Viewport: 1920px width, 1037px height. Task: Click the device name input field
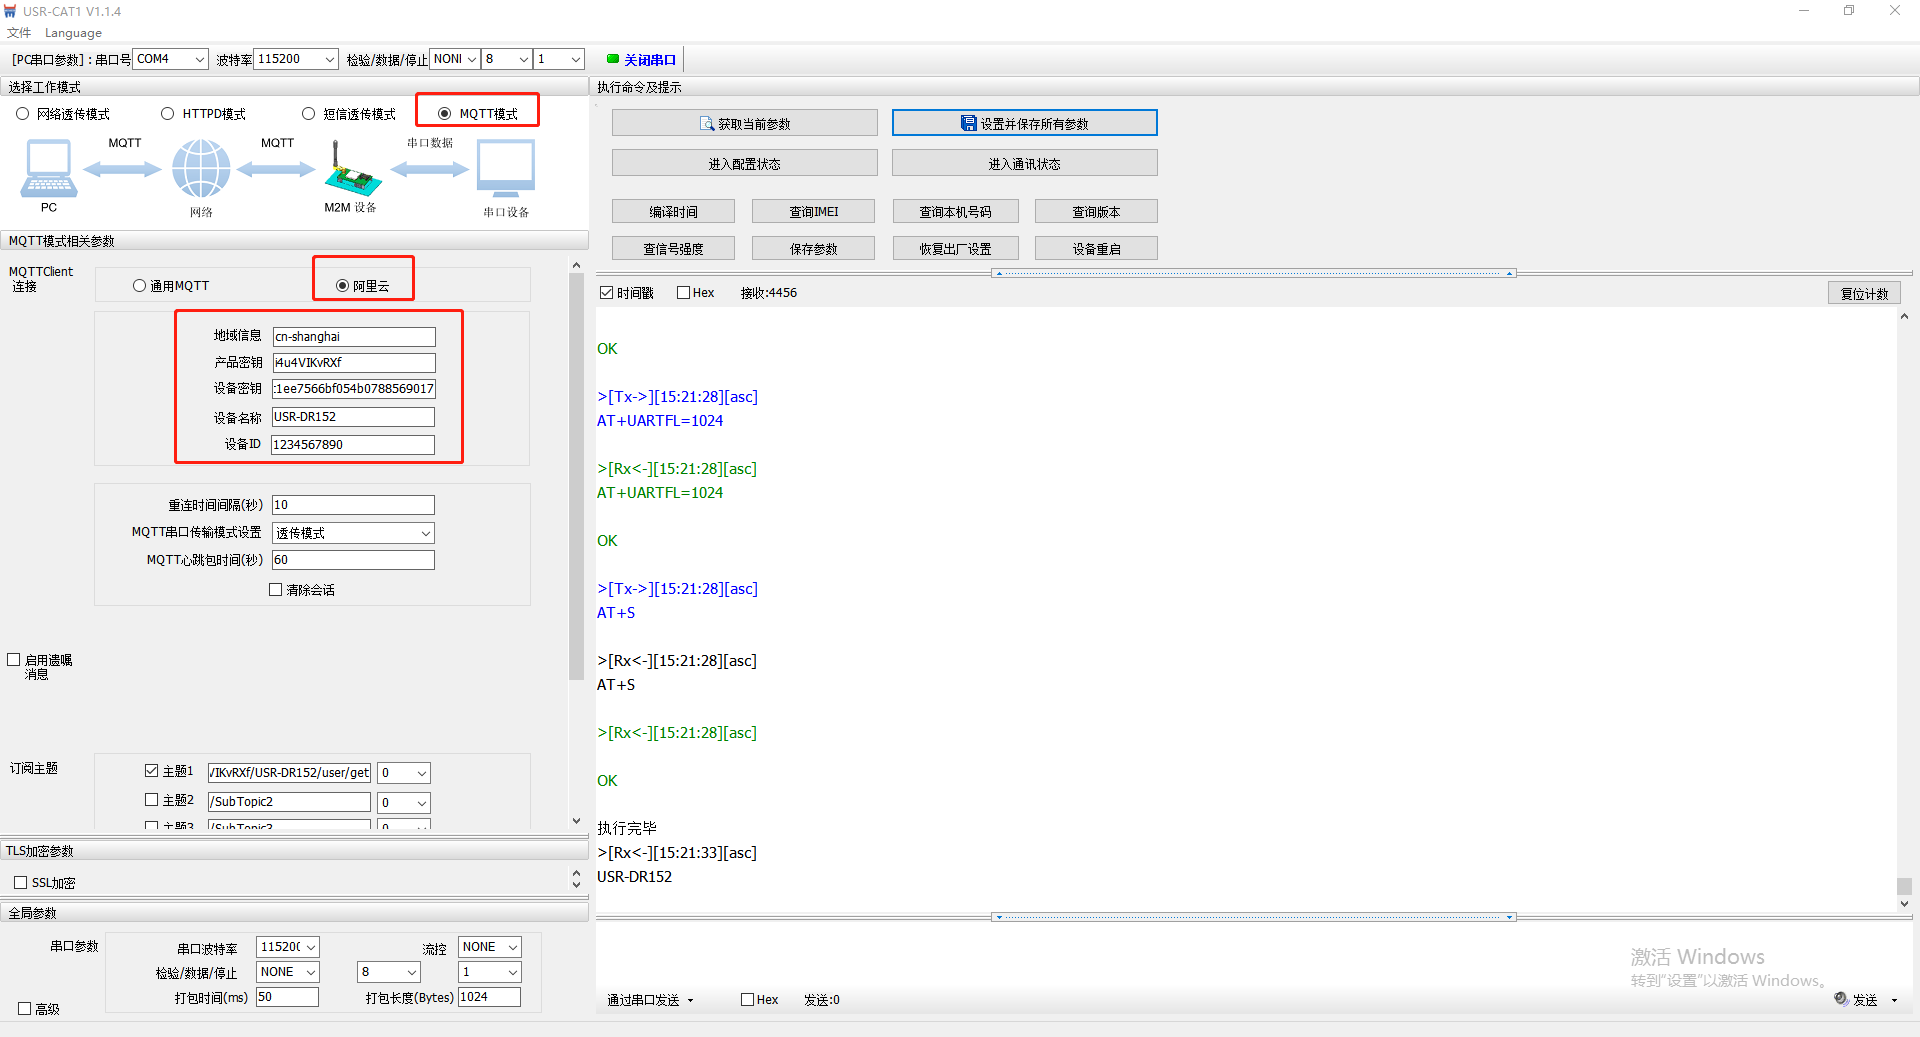353,417
